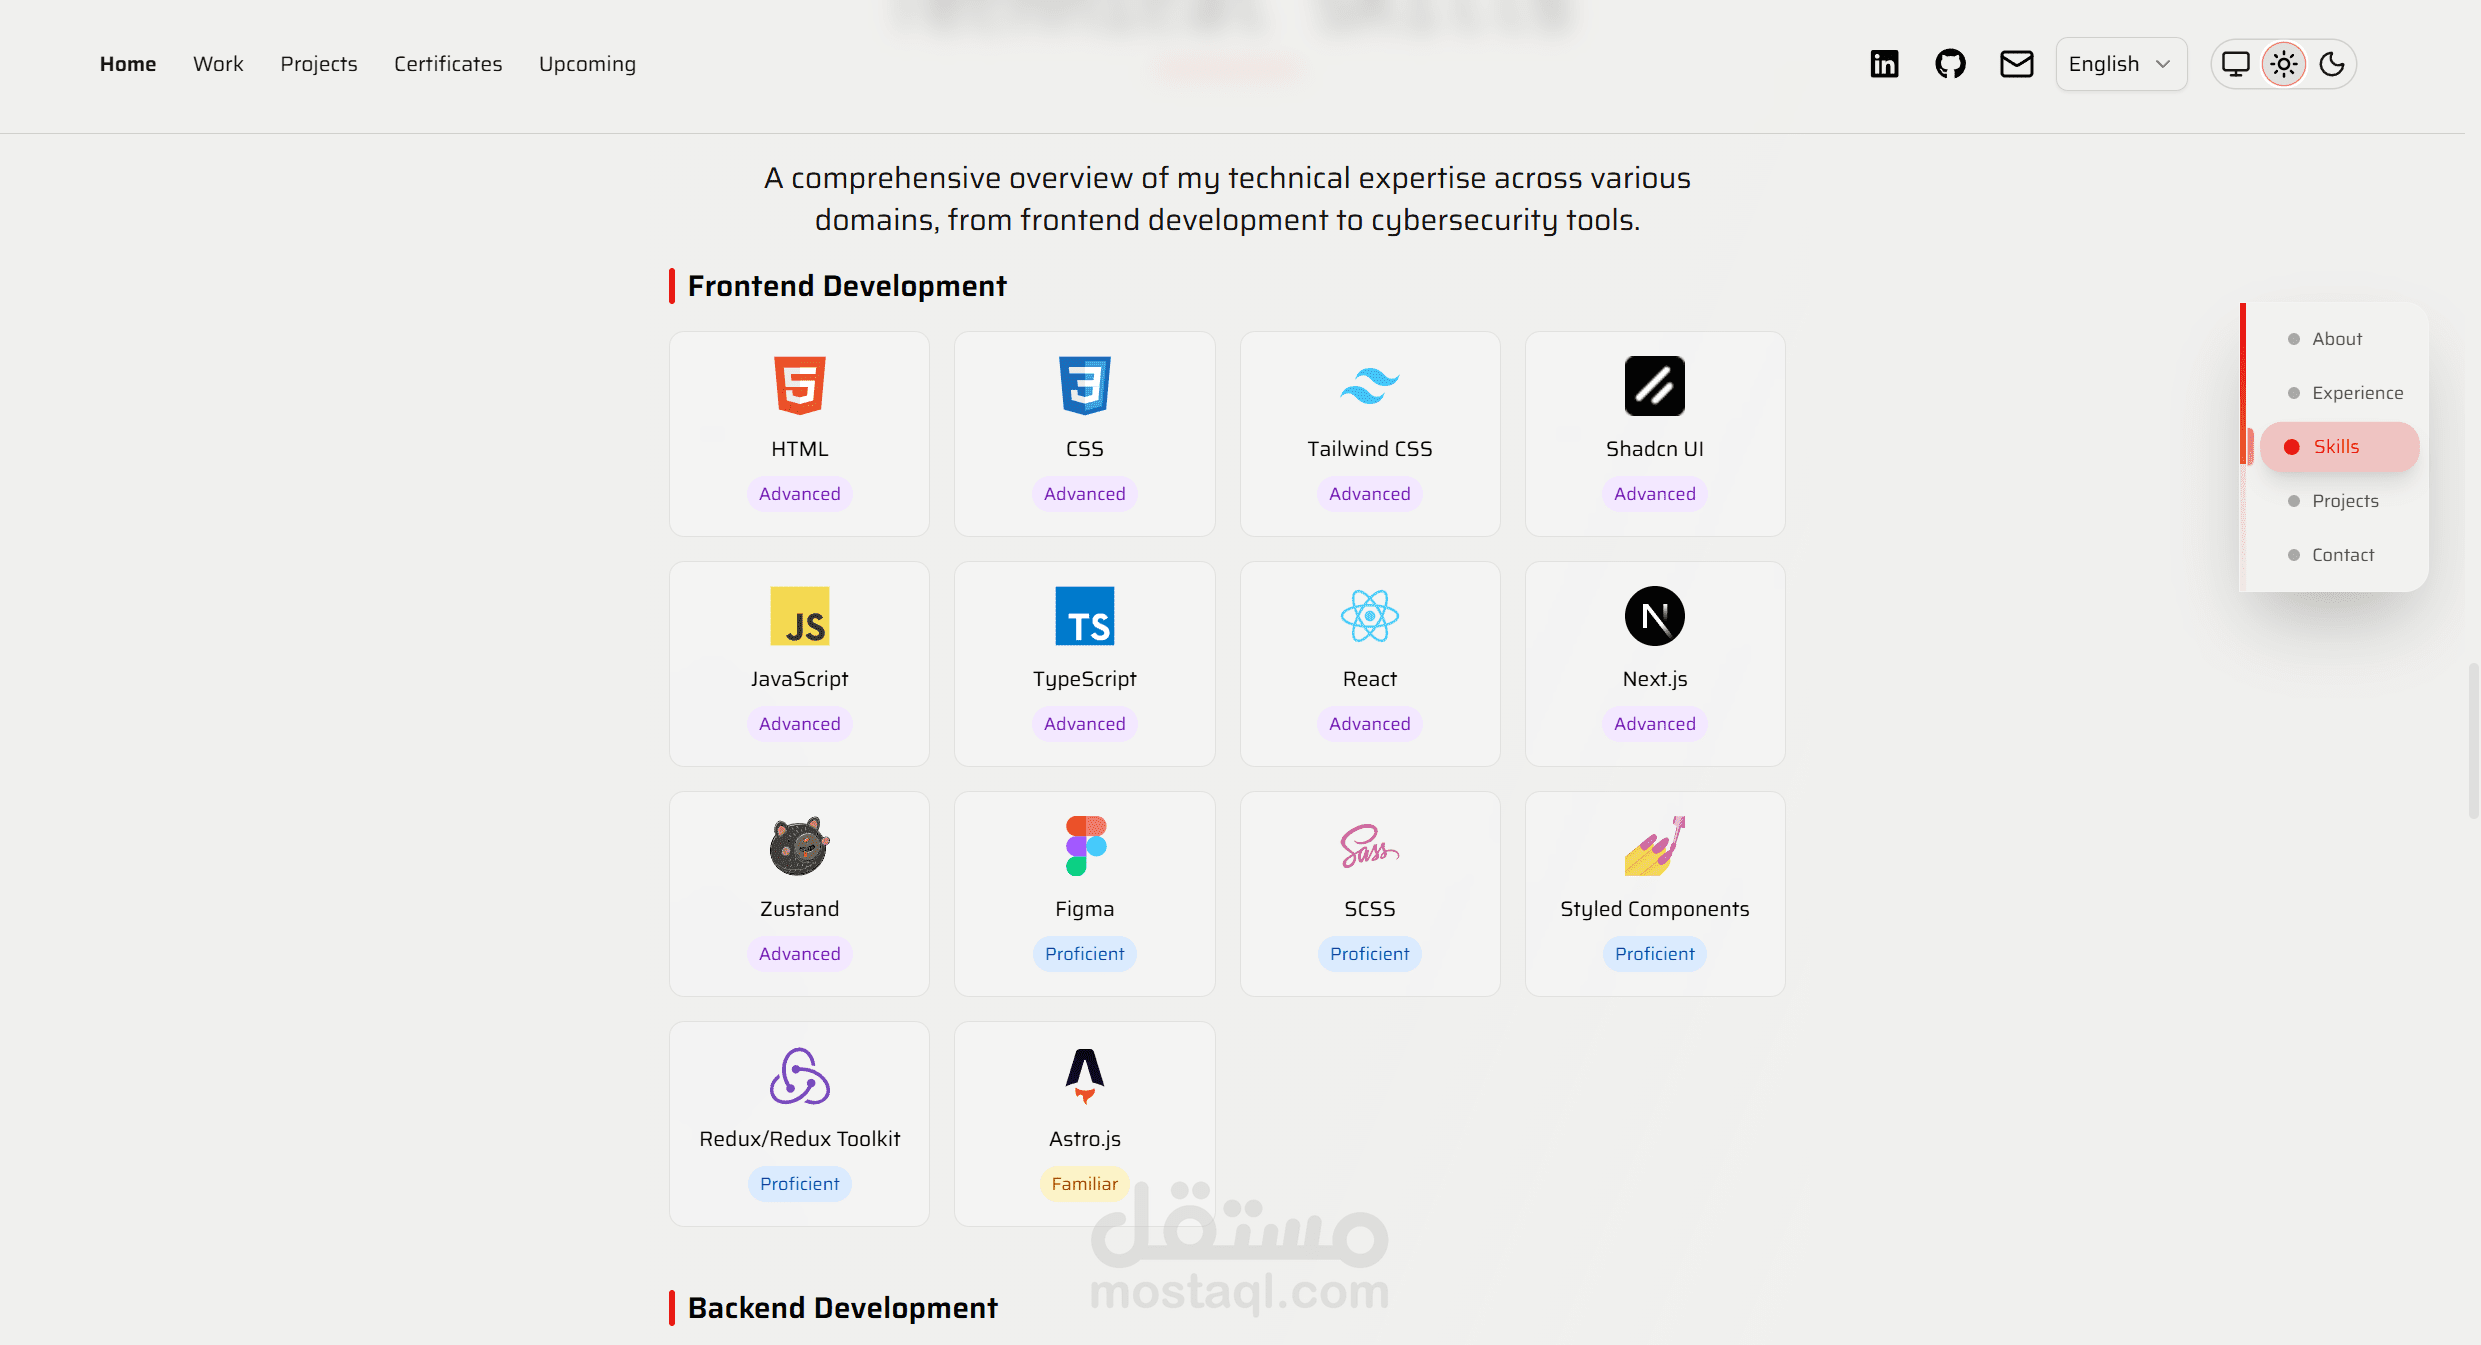Click the GitHub icon in header
2481x1345 pixels.
point(1950,64)
